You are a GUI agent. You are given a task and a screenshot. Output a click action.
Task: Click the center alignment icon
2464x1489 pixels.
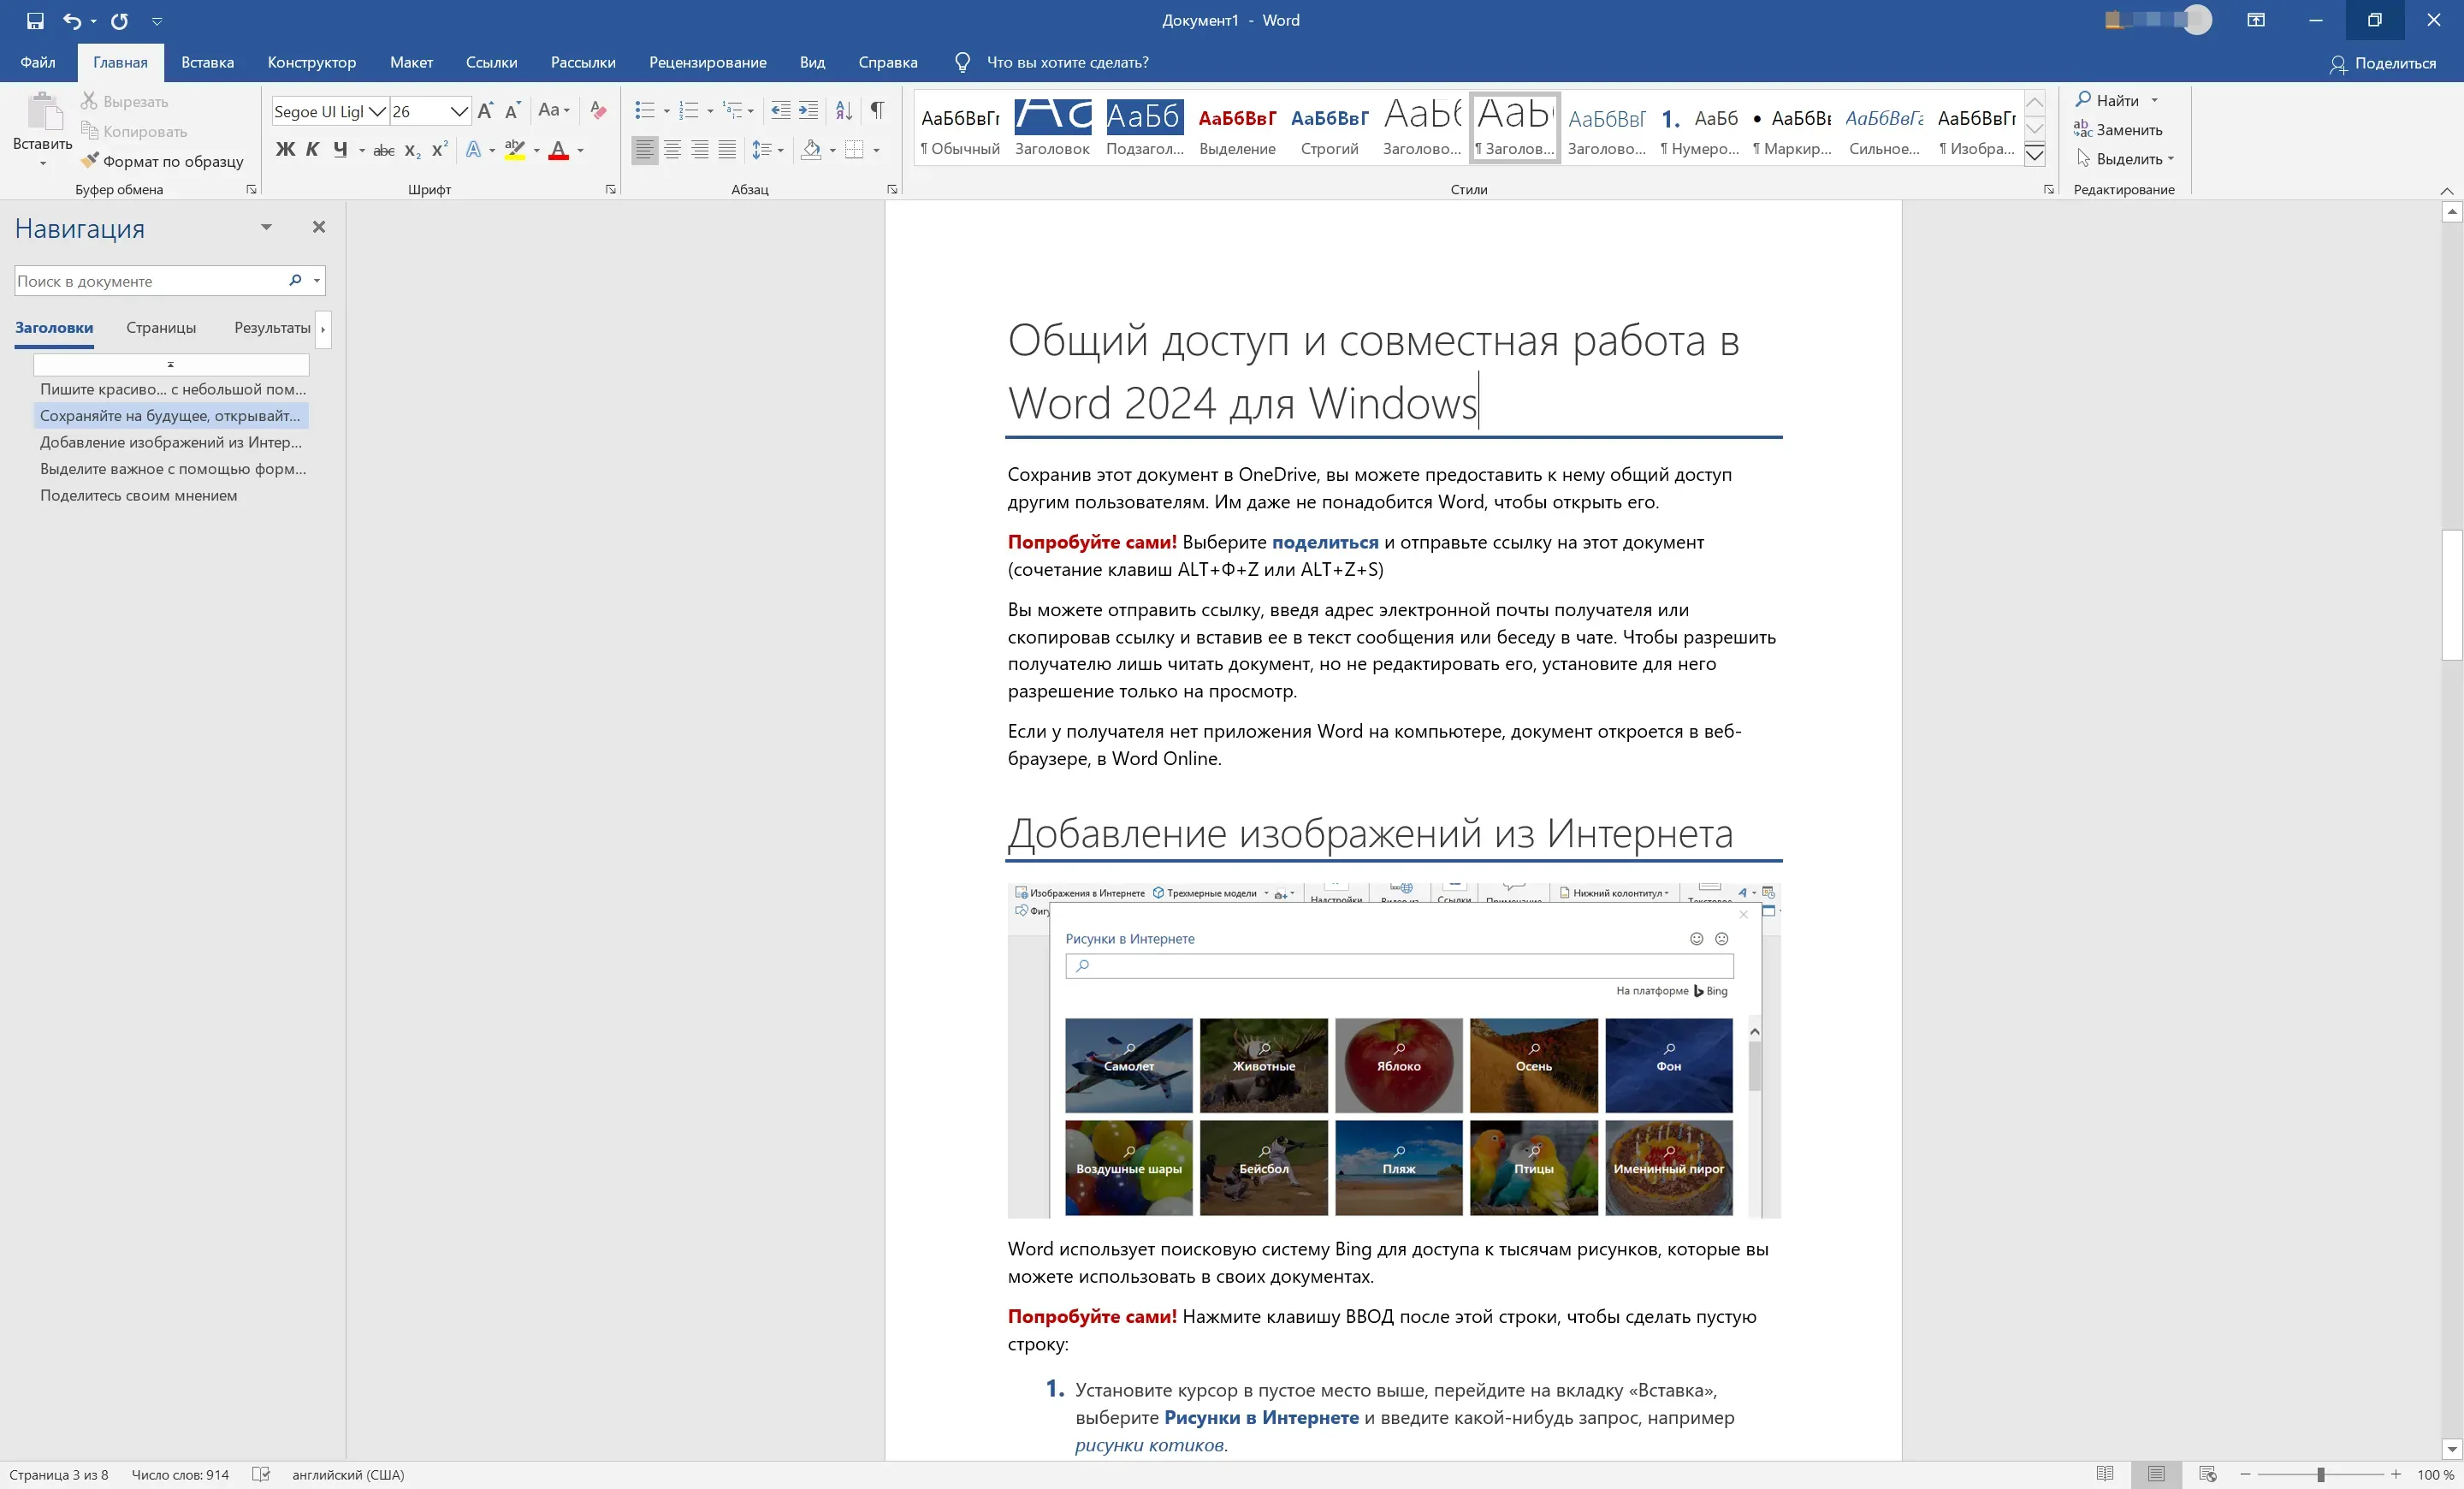[673, 150]
